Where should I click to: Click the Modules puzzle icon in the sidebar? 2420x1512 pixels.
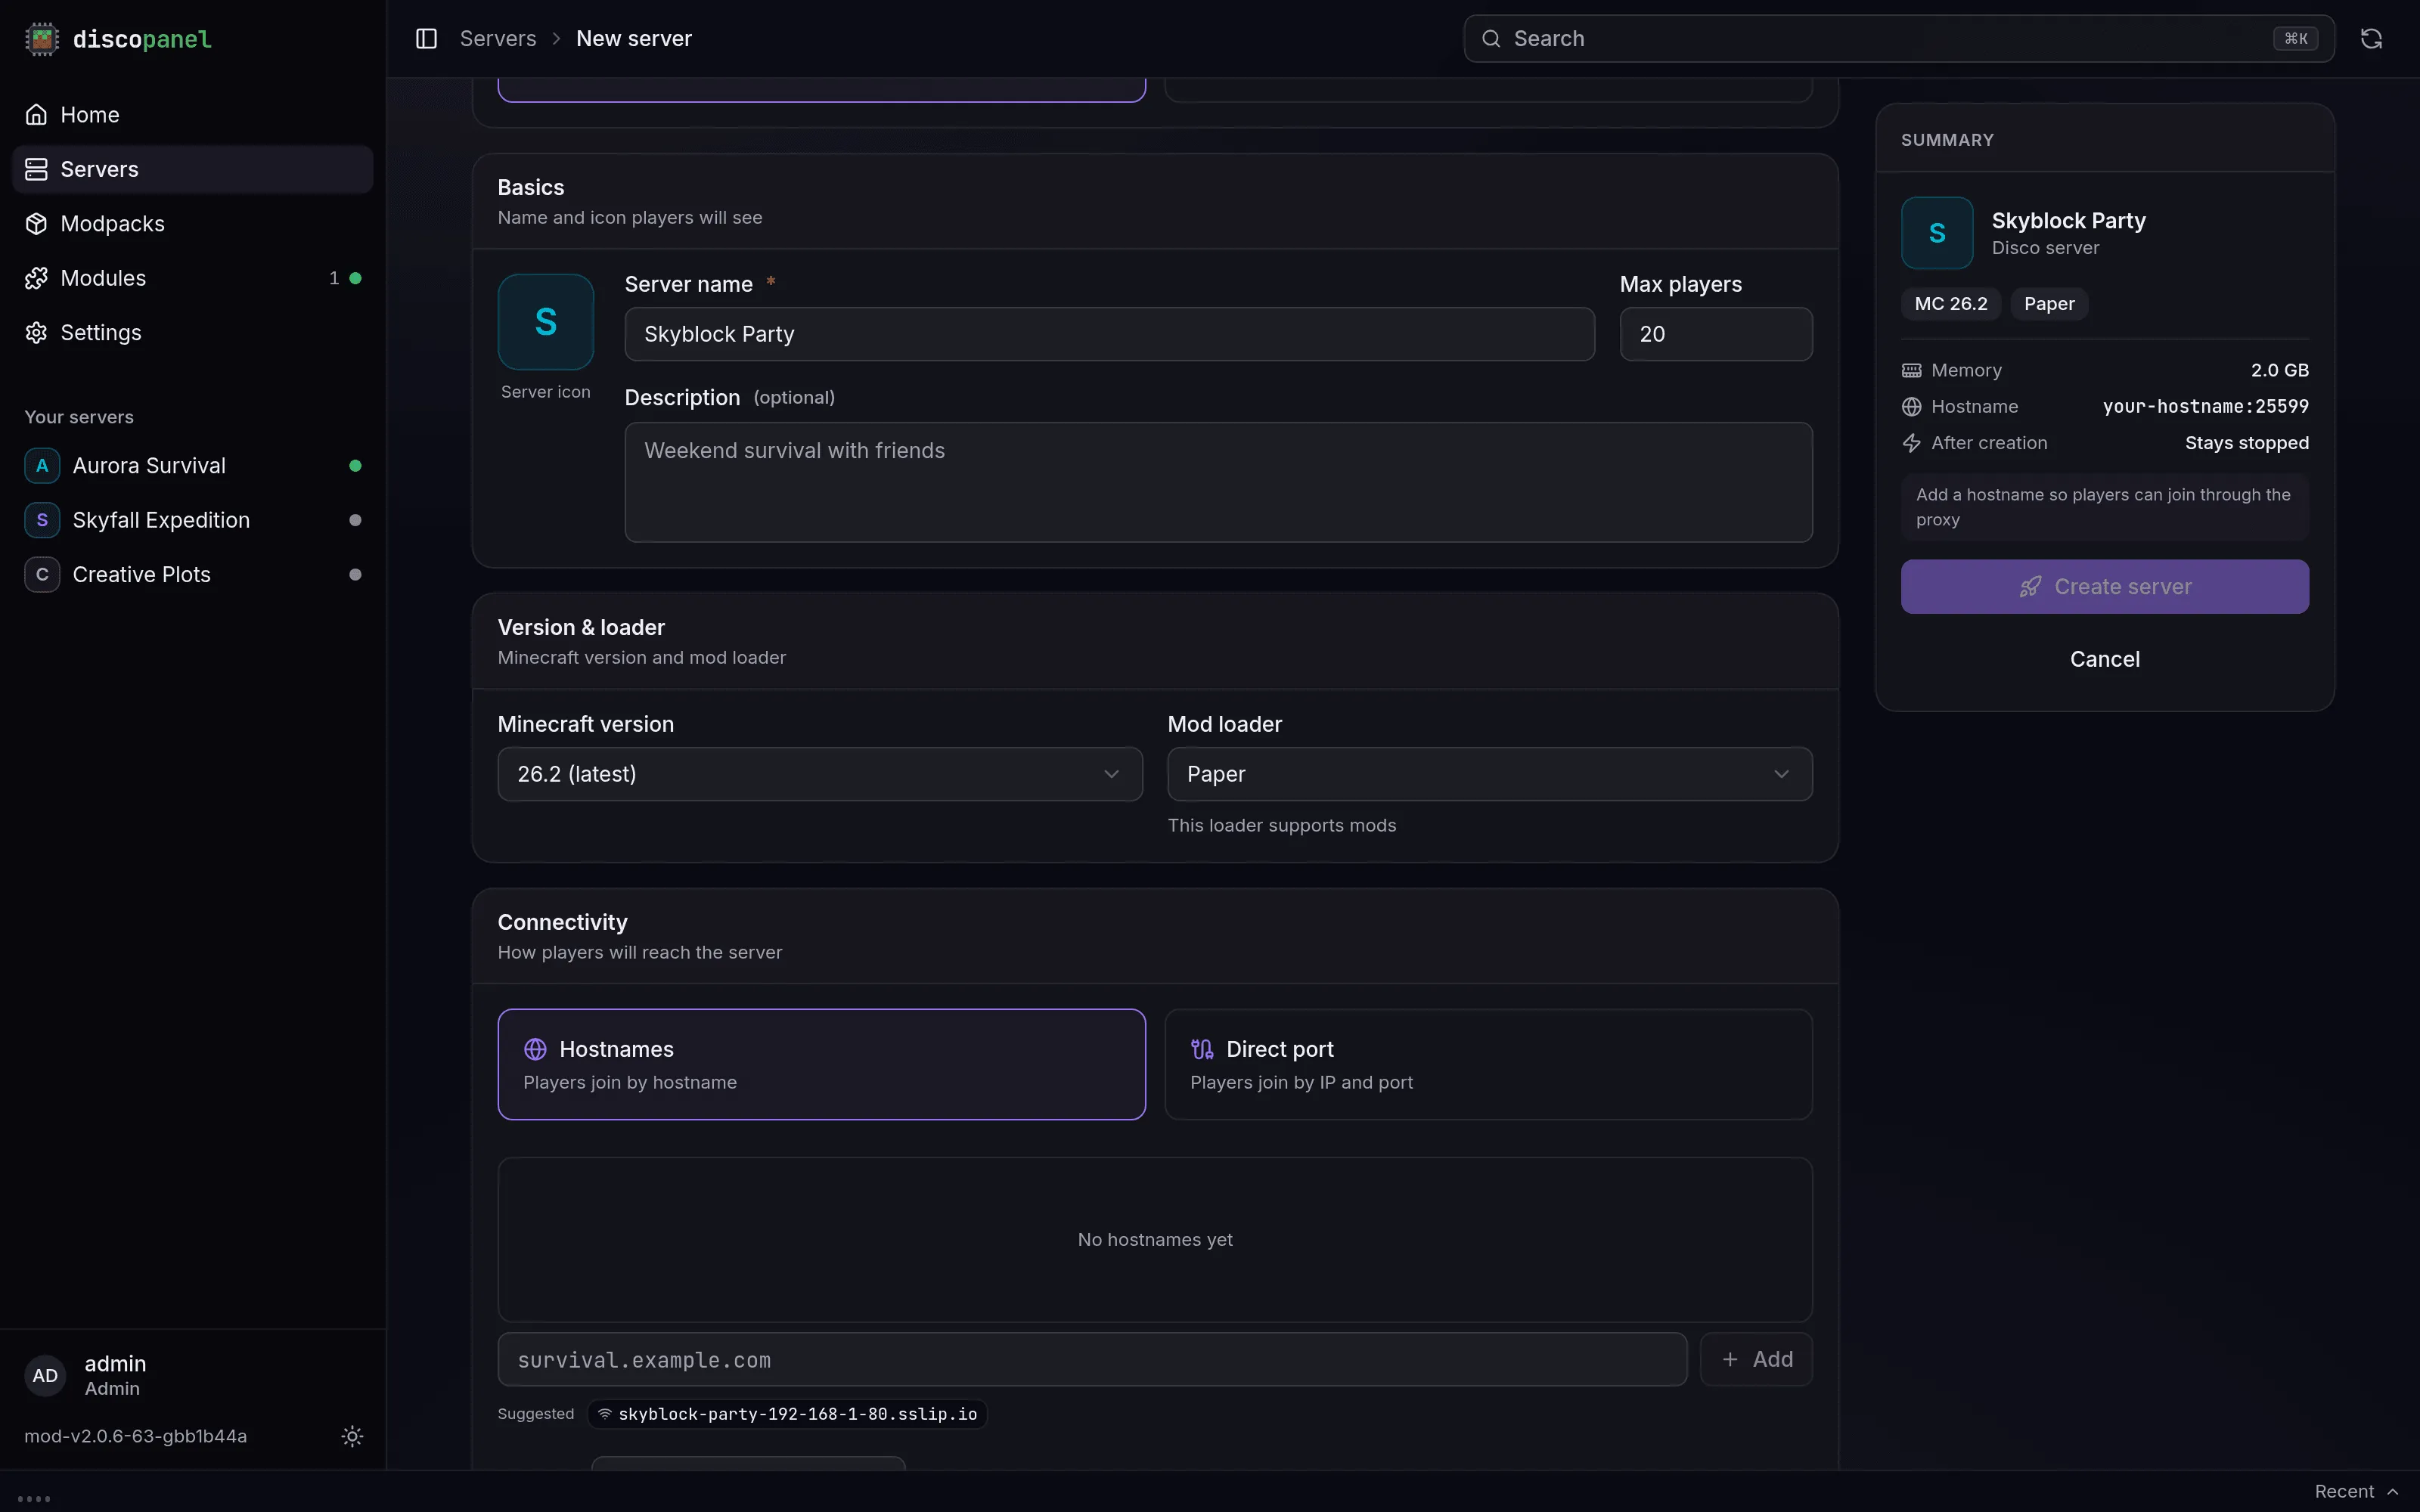point(37,278)
